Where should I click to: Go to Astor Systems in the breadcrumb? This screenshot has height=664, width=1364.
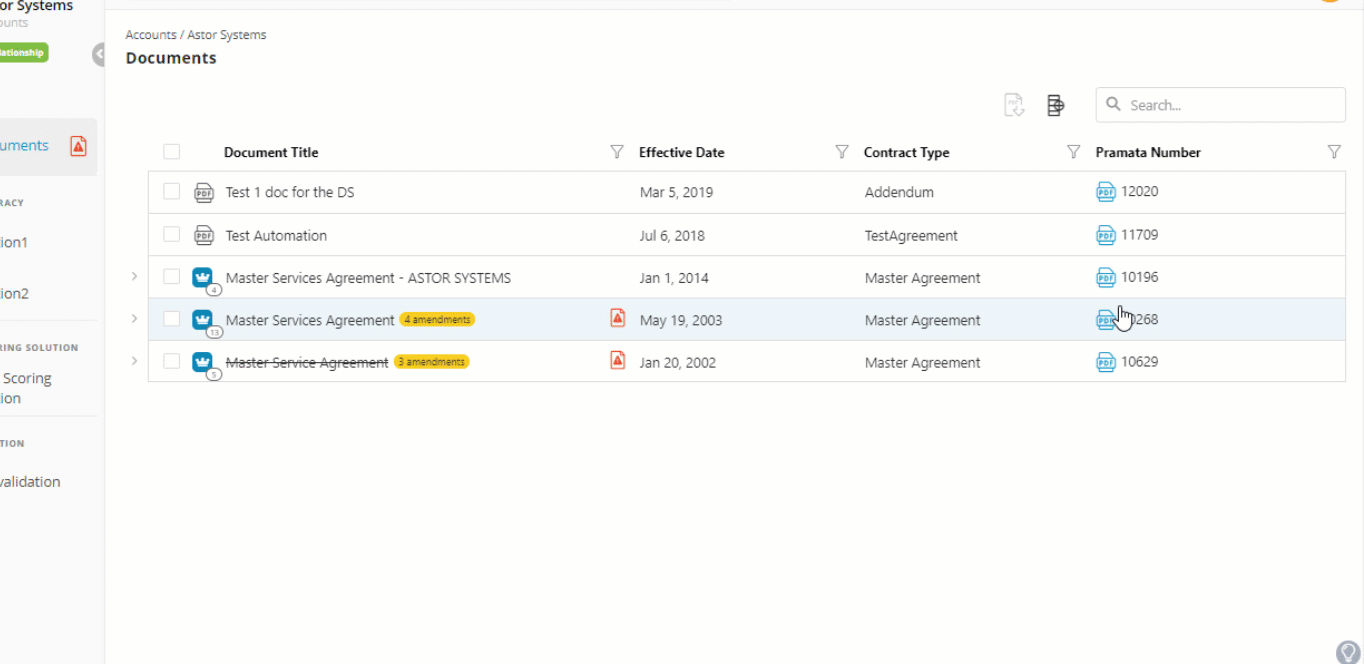pyautogui.click(x=227, y=35)
